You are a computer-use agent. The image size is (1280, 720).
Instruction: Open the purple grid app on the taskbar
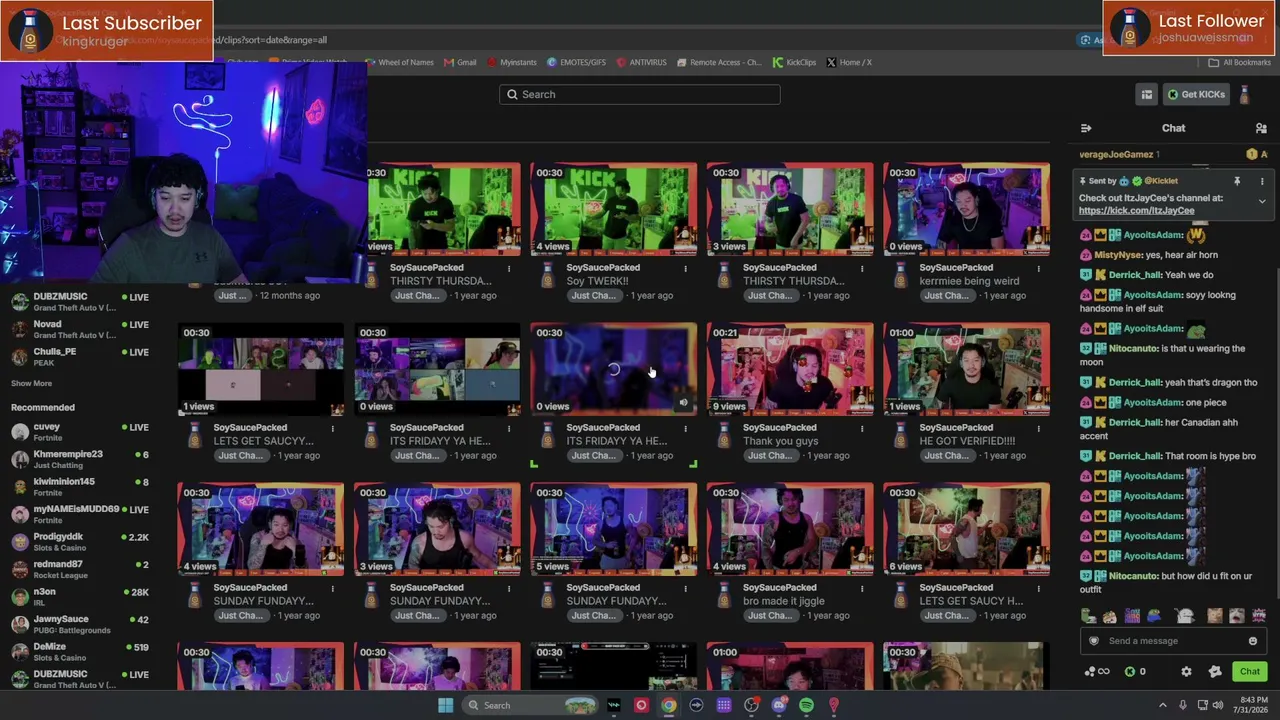tap(724, 705)
